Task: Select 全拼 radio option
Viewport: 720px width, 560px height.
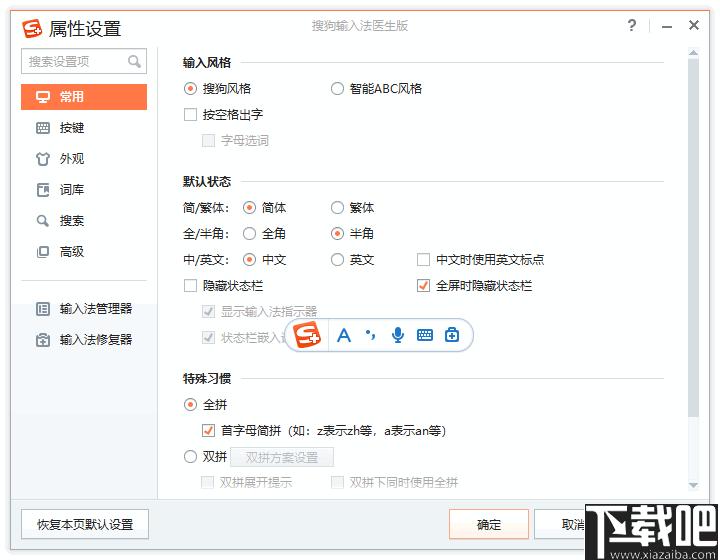Action: (x=190, y=405)
